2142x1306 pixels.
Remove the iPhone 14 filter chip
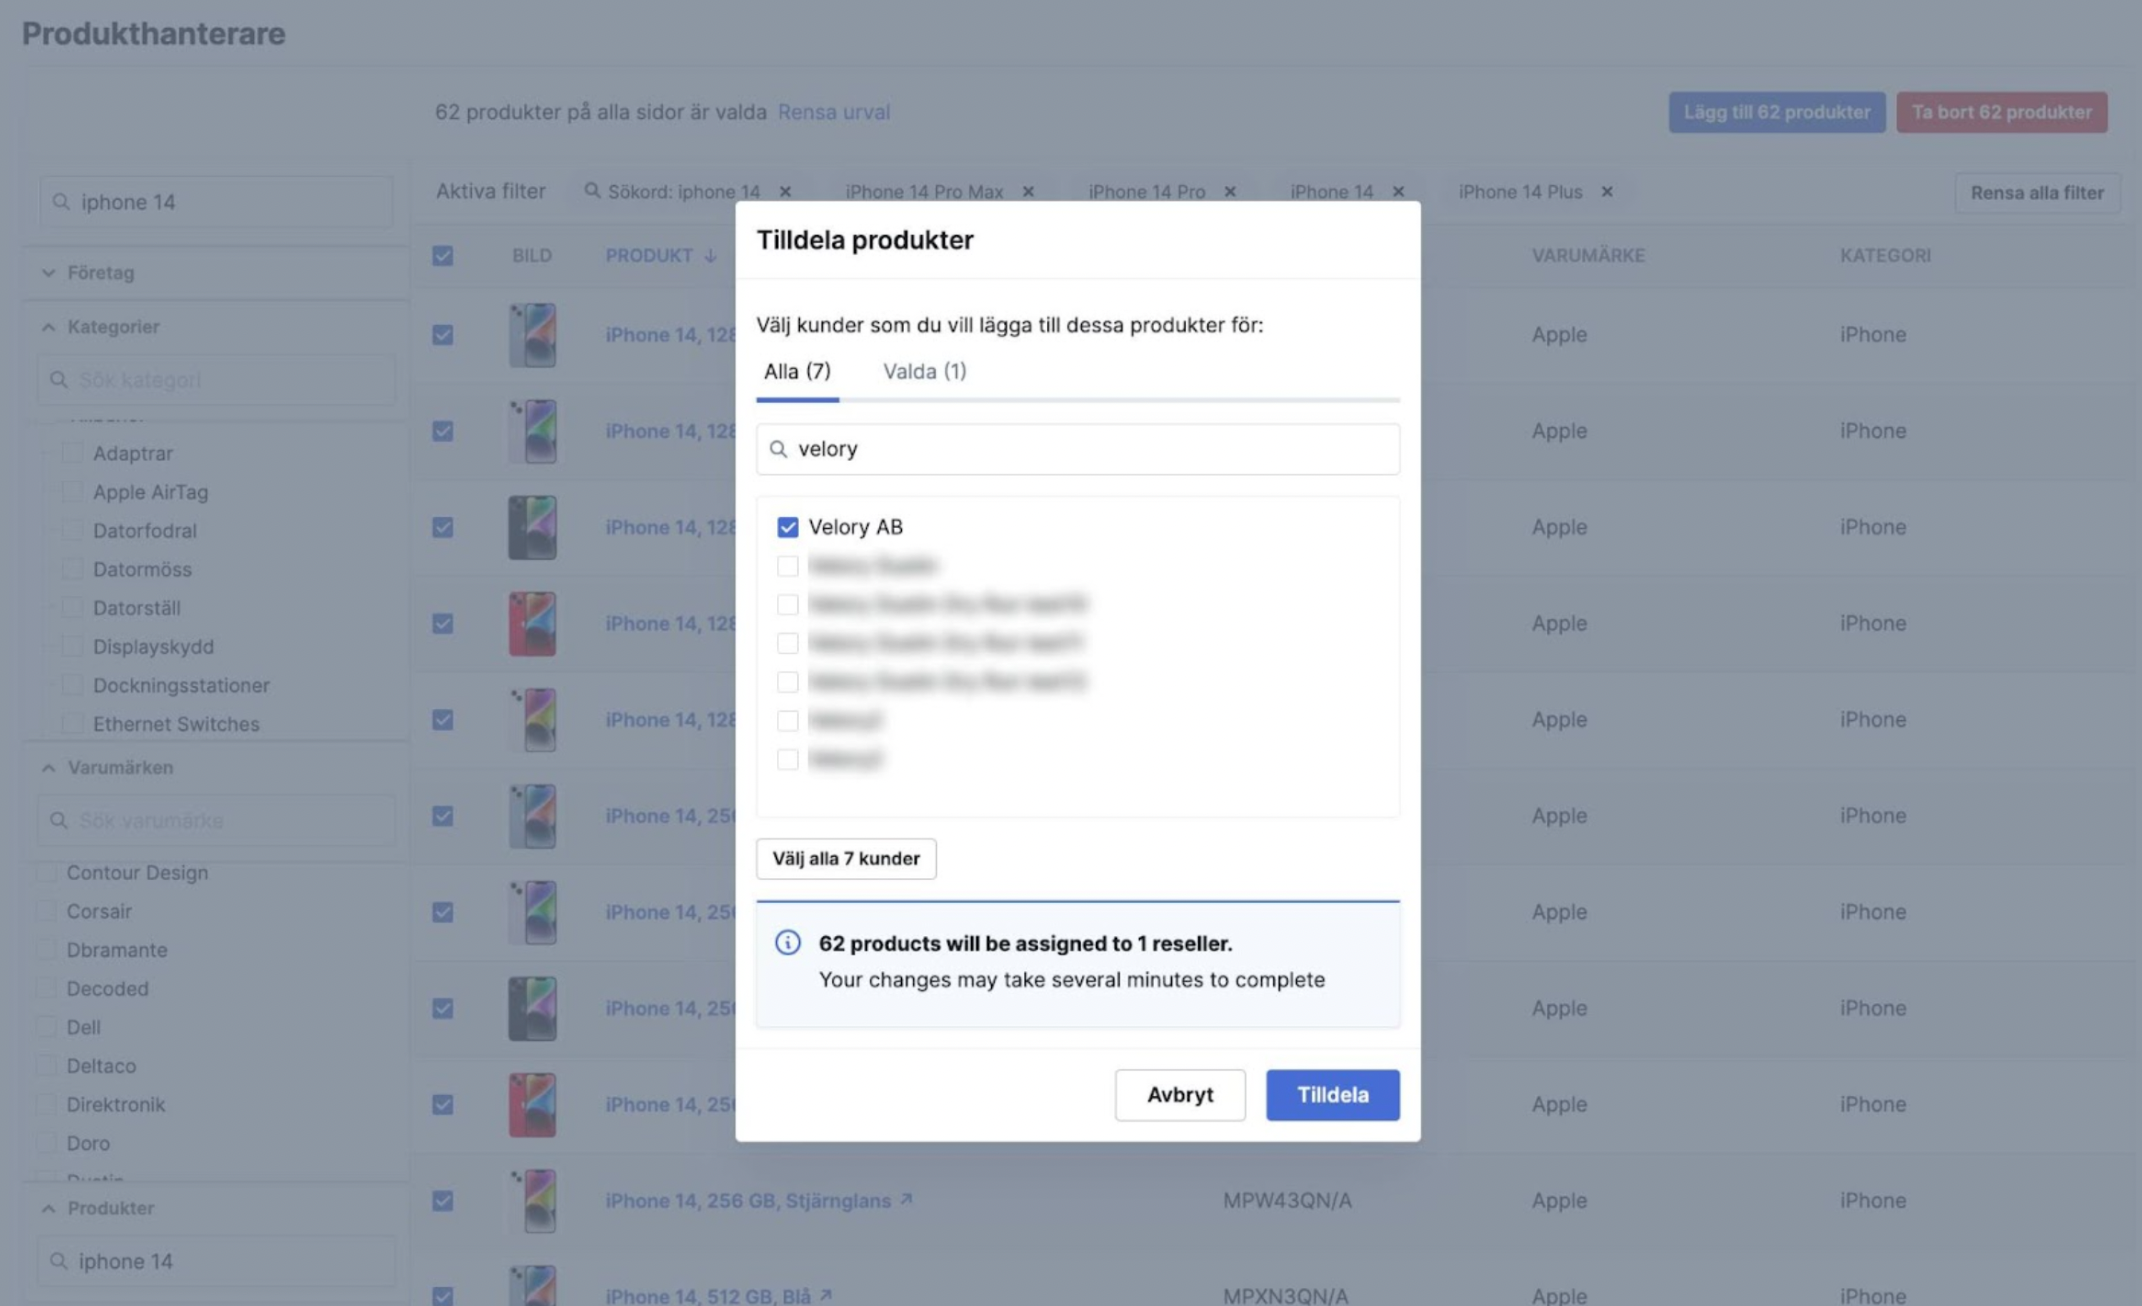(x=1398, y=191)
